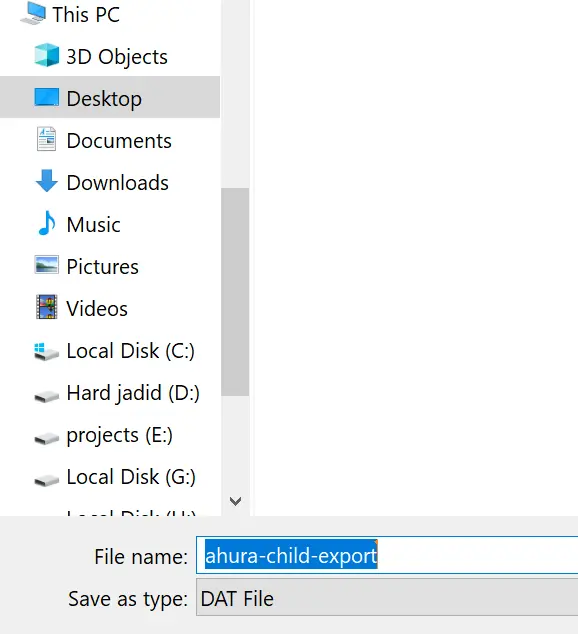
Task: Click the Local Disk (C:) drive icon
Action: [x=46, y=351]
